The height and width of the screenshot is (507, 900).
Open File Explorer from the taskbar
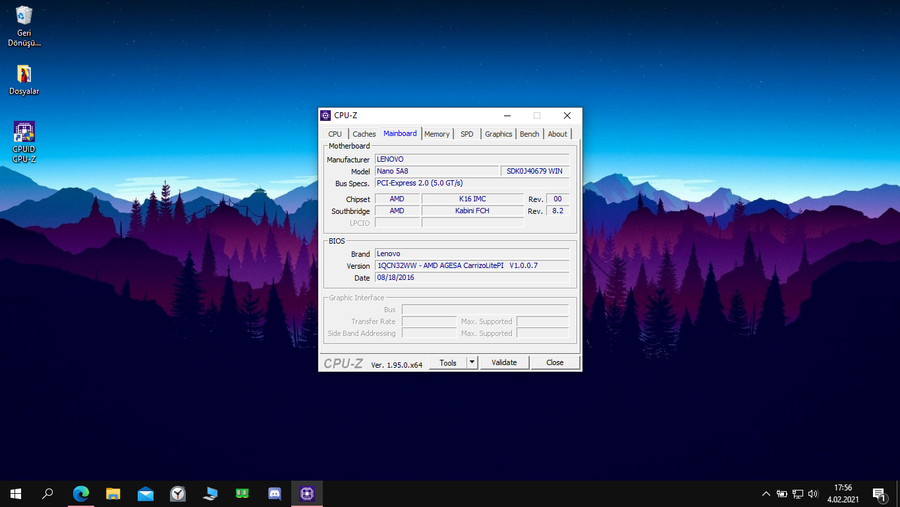113,494
